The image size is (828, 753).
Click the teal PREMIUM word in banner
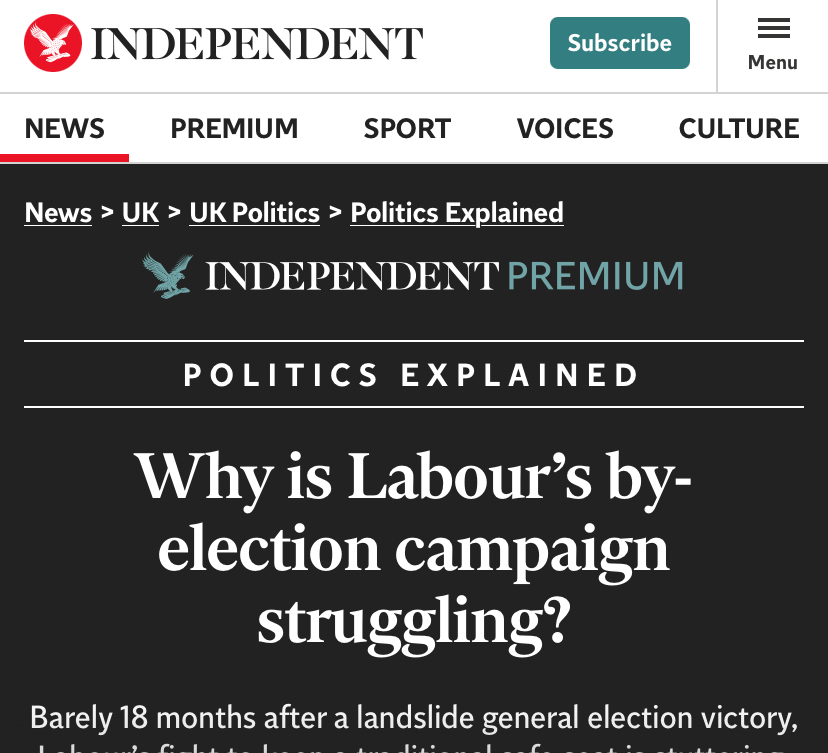(x=596, y=276)
